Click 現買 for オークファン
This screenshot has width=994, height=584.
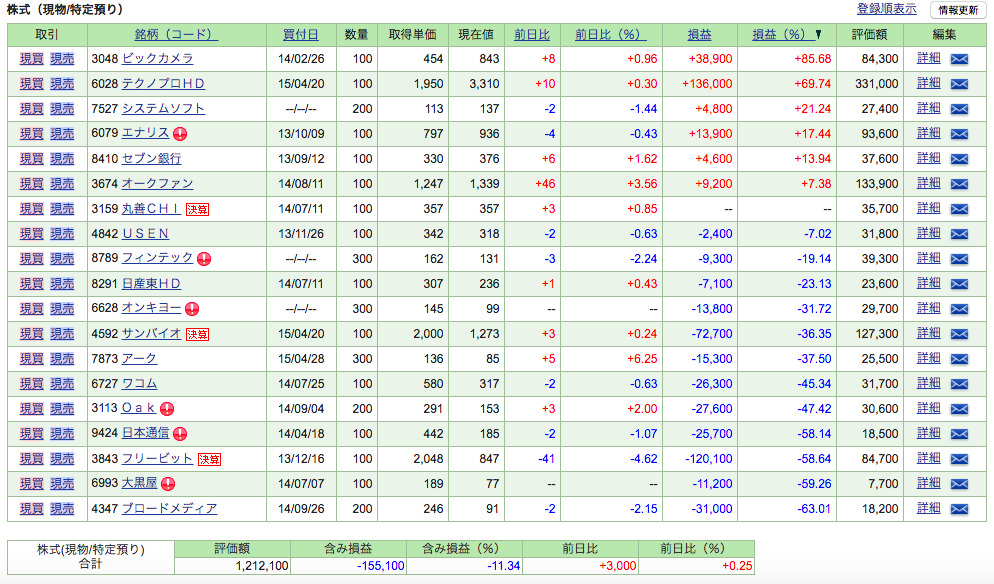point(31,184)
